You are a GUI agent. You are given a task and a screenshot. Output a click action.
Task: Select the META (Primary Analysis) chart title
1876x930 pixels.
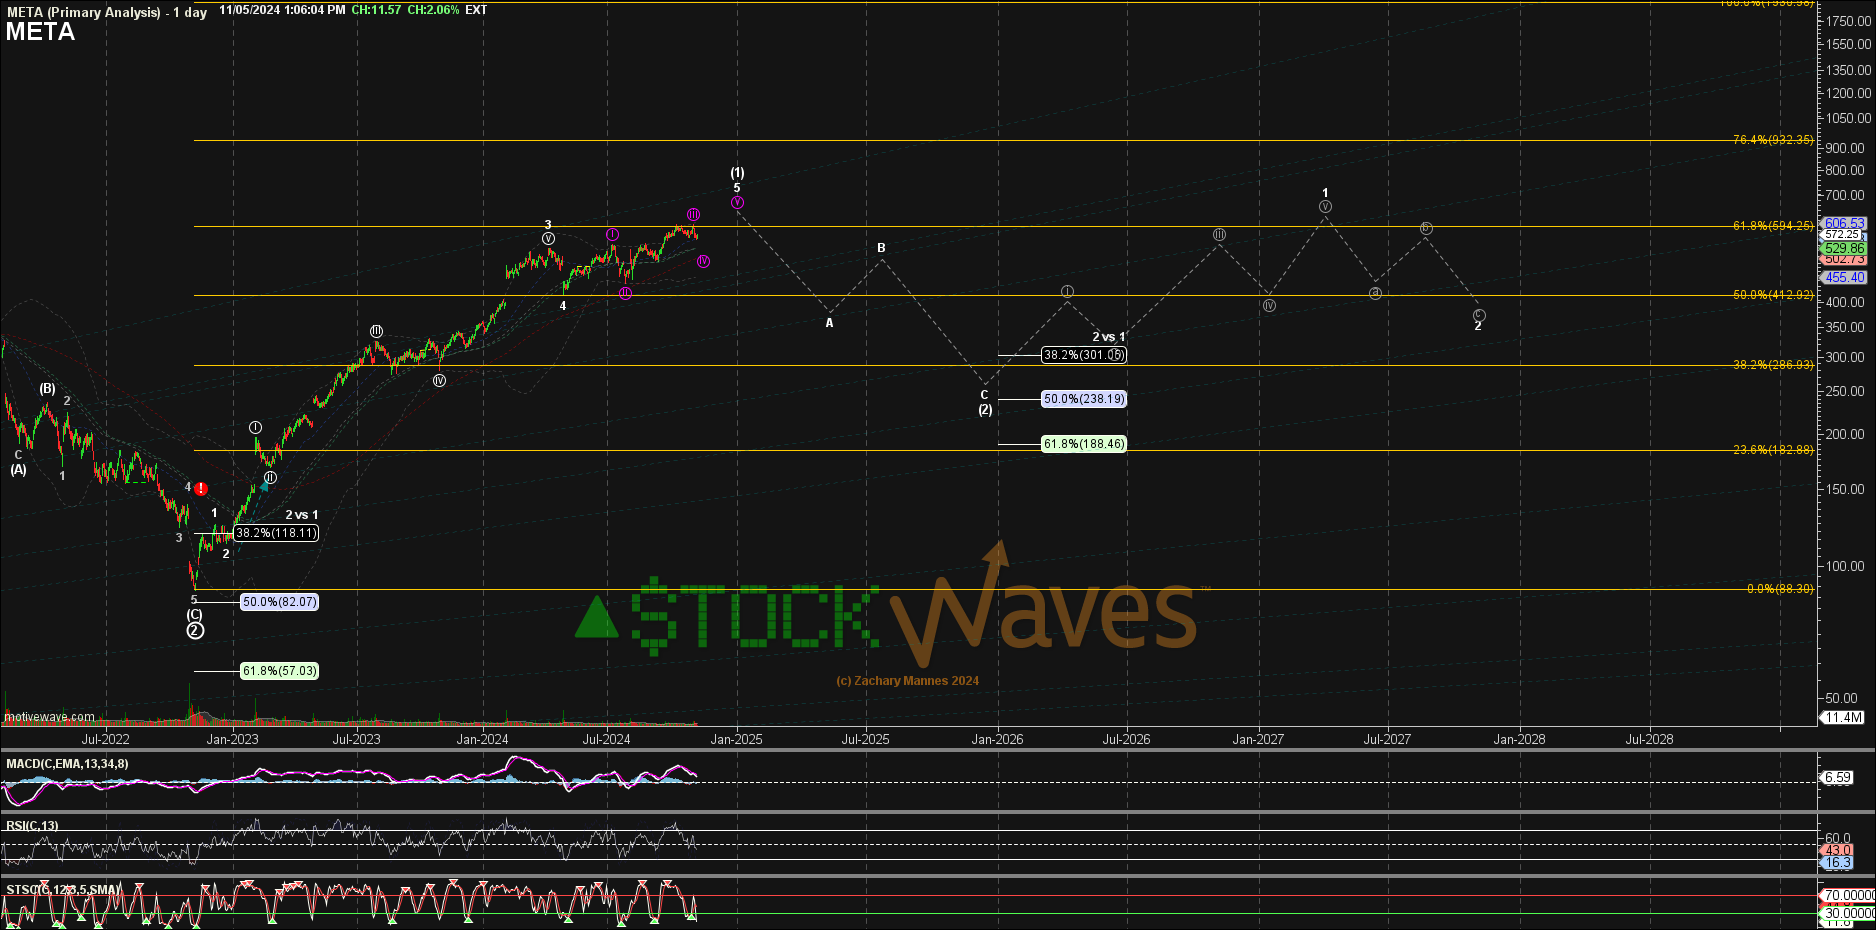(x=84, y=12)
